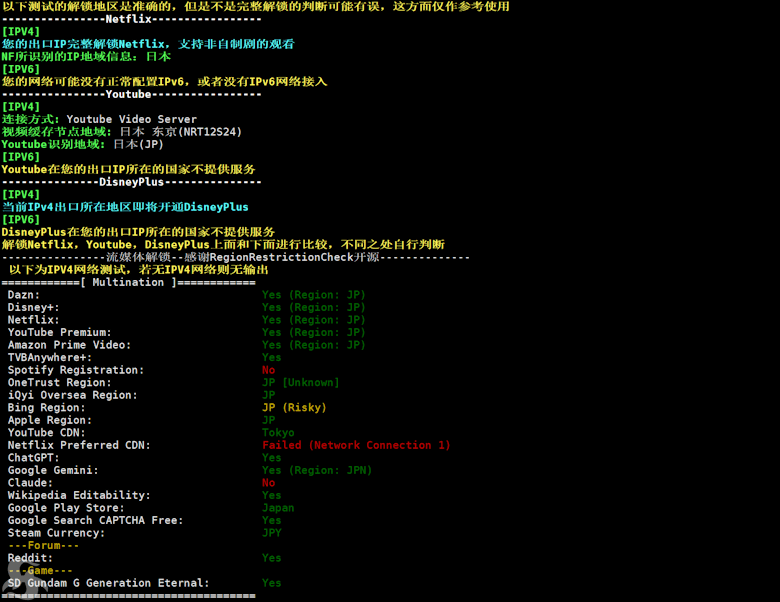Select the 'Apple Region:' label
This screenshot has width=780, height=602.
pyautogui.click(x=50, y=420)
